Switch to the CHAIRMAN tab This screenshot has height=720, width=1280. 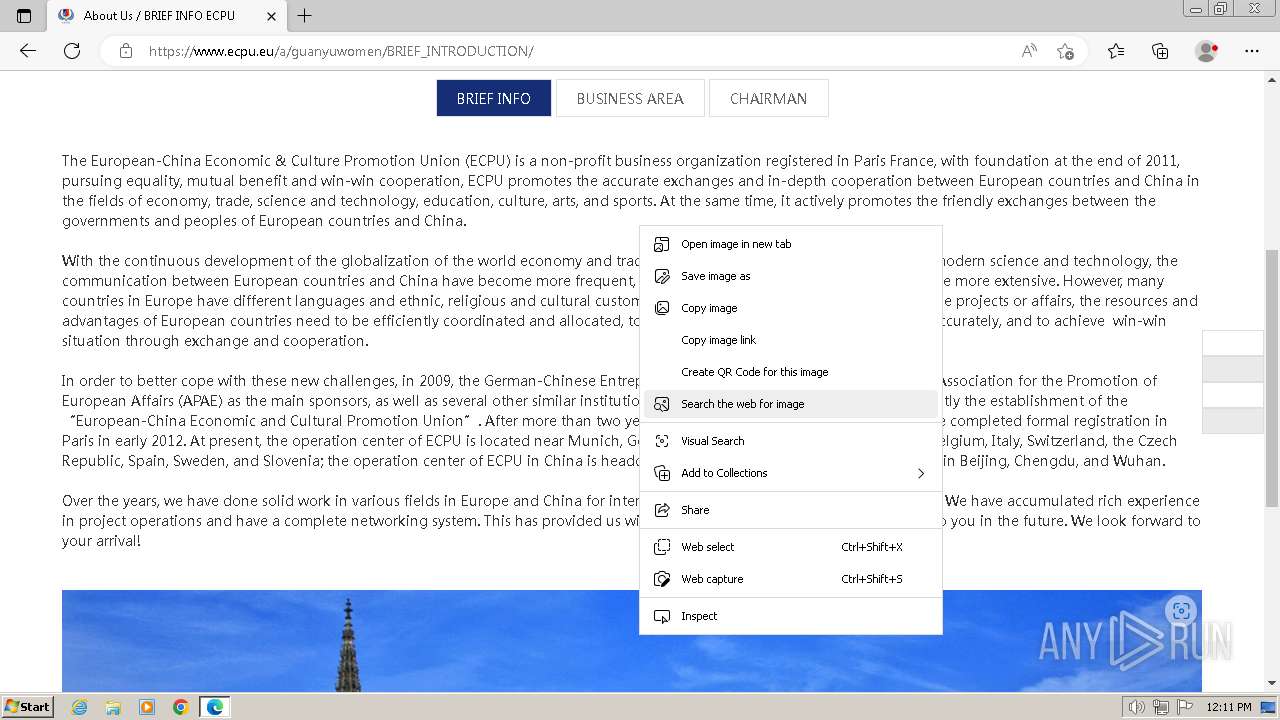(x=768, y=98)
